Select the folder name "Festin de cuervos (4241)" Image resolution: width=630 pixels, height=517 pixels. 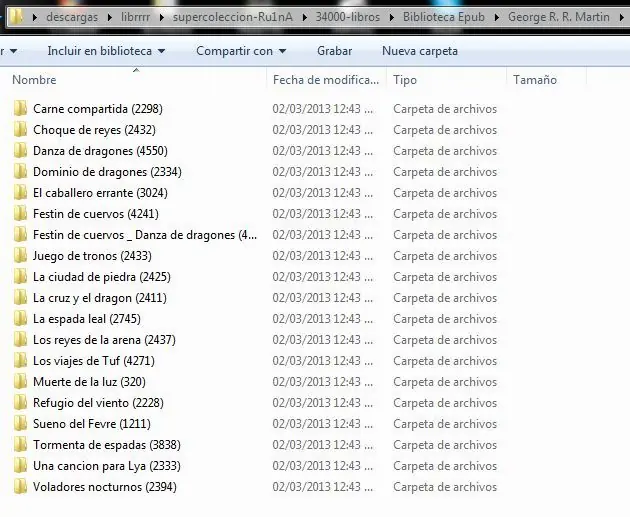click(96, 214)
